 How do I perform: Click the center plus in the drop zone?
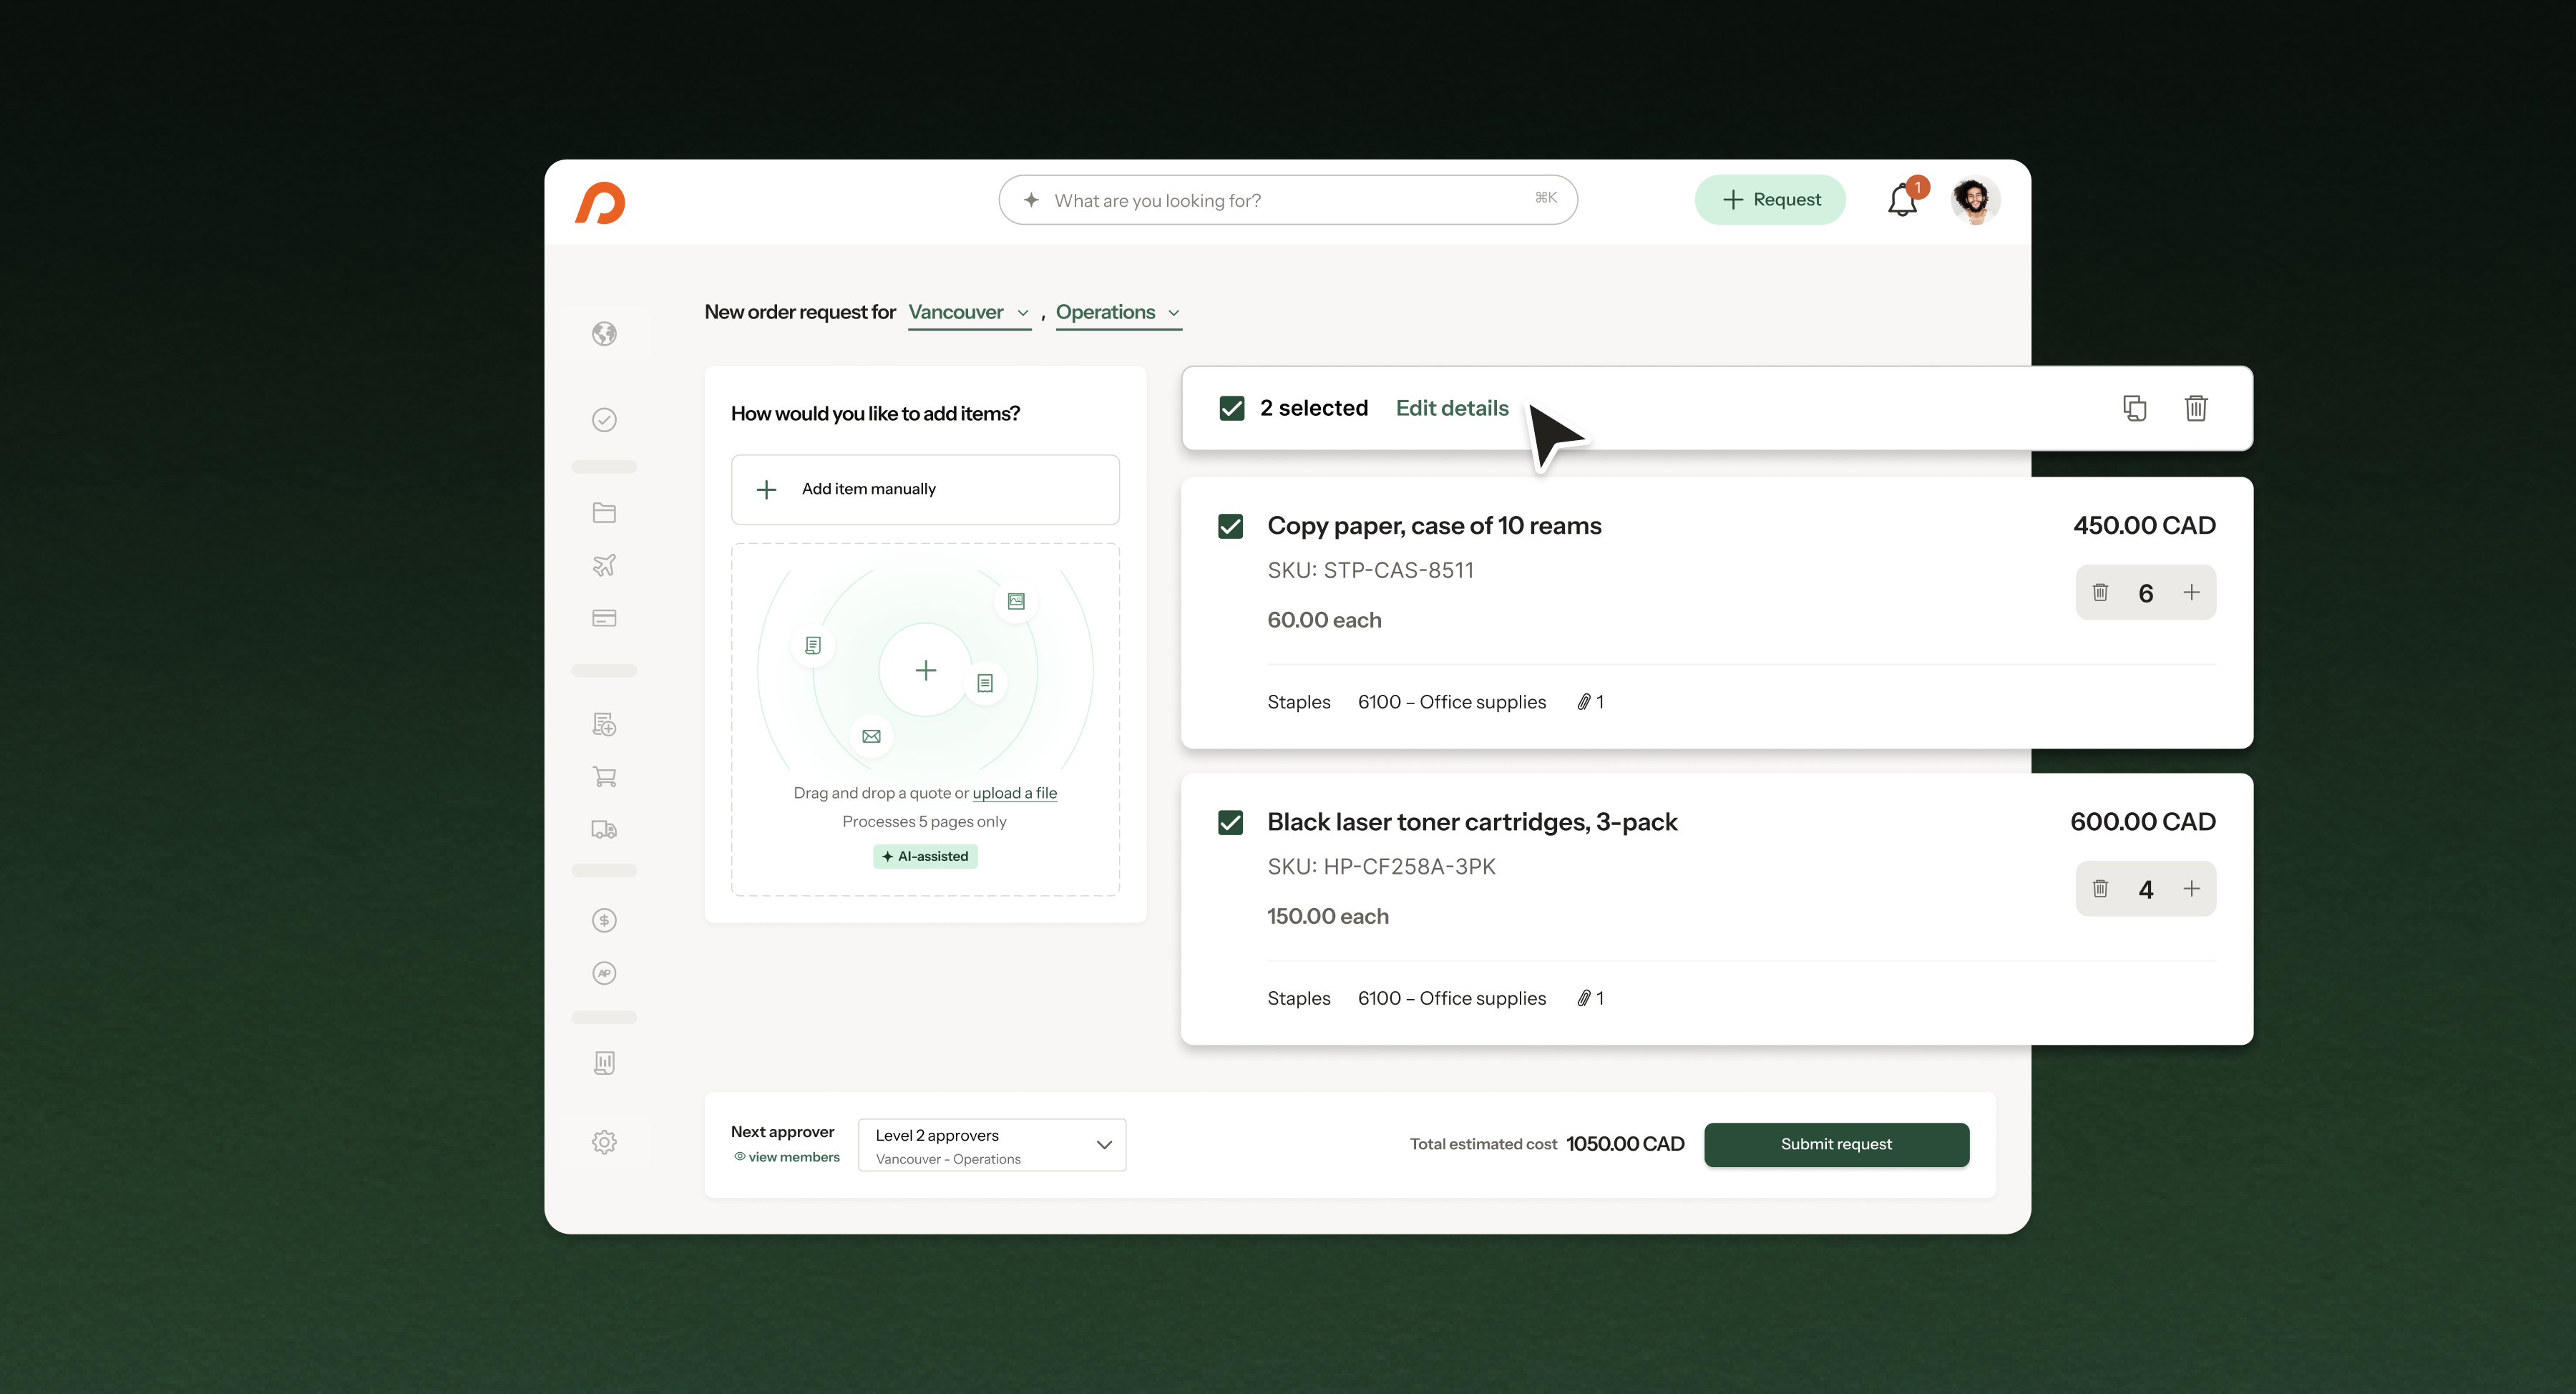coord(925,670)
